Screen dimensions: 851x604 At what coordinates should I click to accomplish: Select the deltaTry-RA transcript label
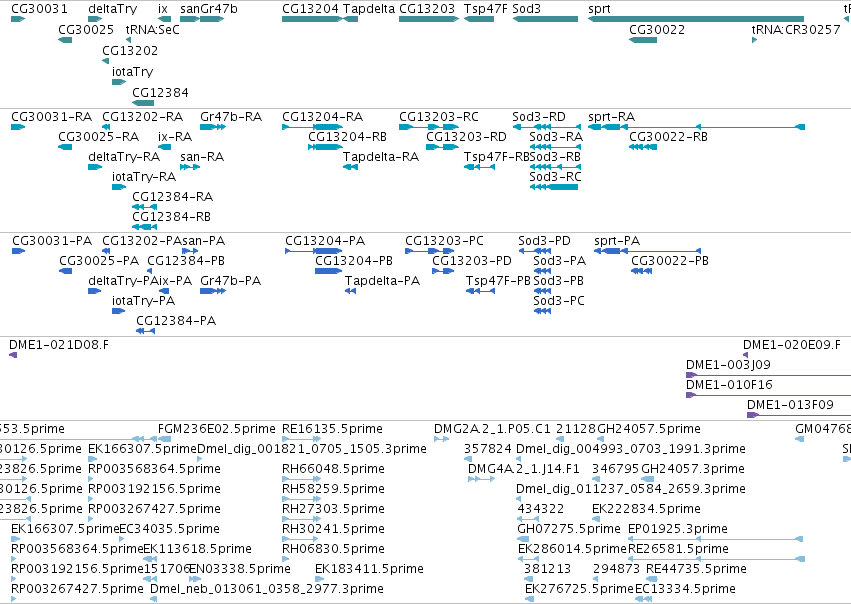click(124, 157)
